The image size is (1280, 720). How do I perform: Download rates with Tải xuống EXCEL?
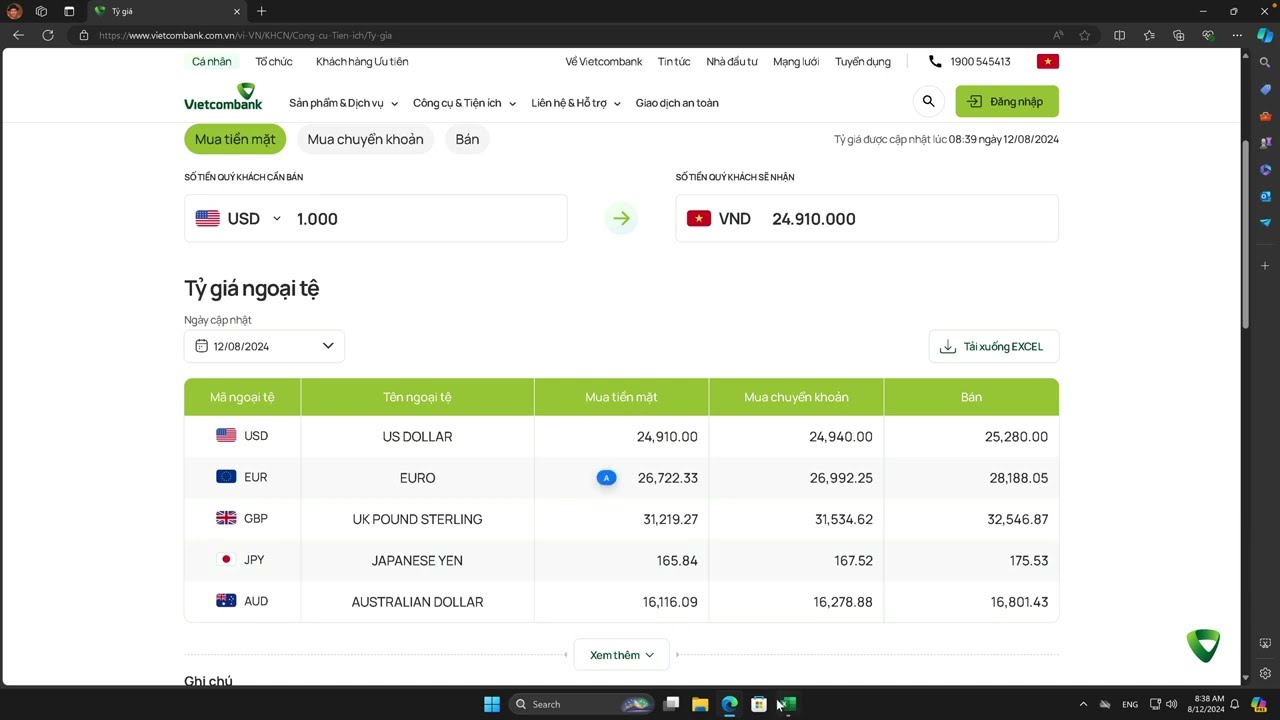click(x=993, y=346)
